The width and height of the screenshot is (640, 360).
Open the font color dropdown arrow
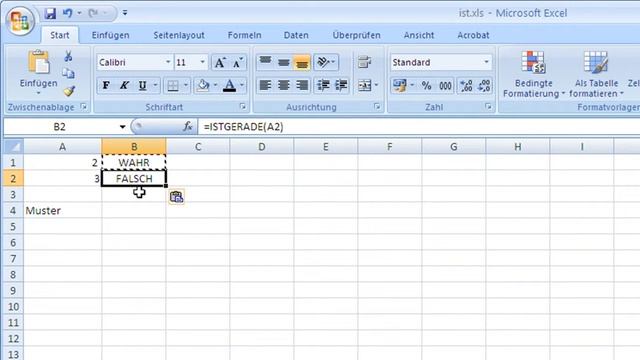[242, 85]
